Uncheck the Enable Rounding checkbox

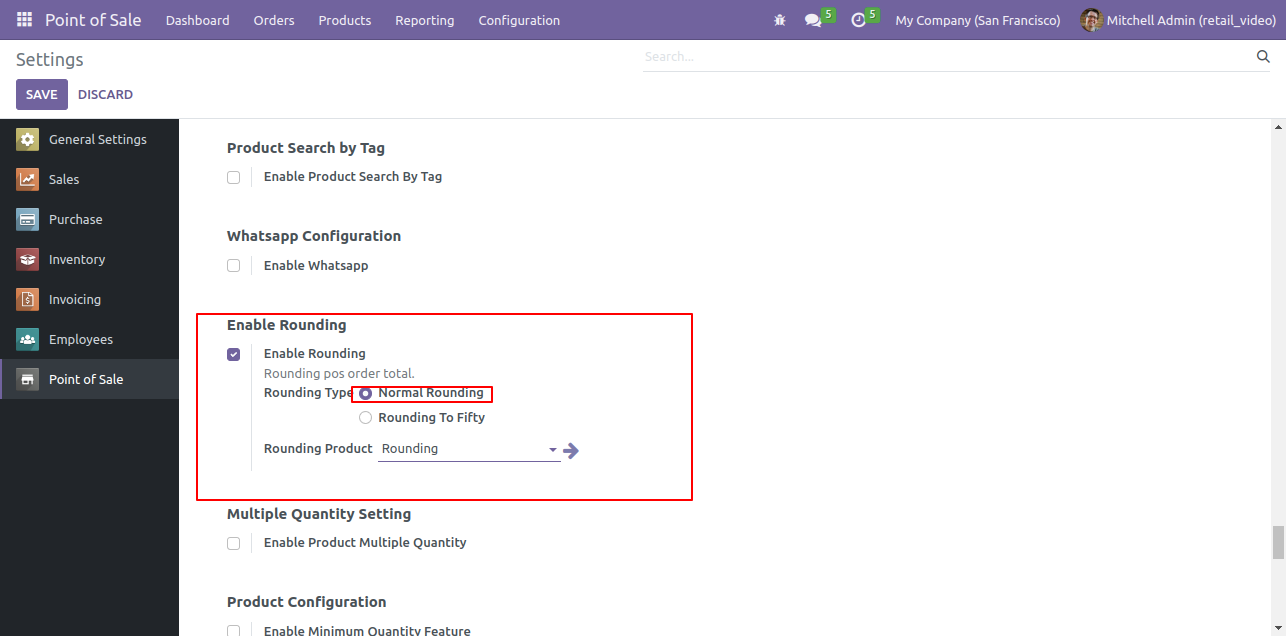tap(233, 354)
